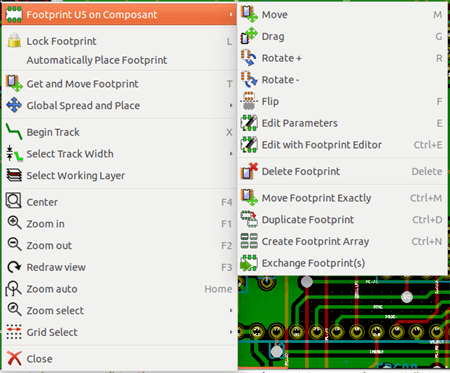
Task: Click the Home shortcut text beside Zoom auto
Action: (218, 289)
